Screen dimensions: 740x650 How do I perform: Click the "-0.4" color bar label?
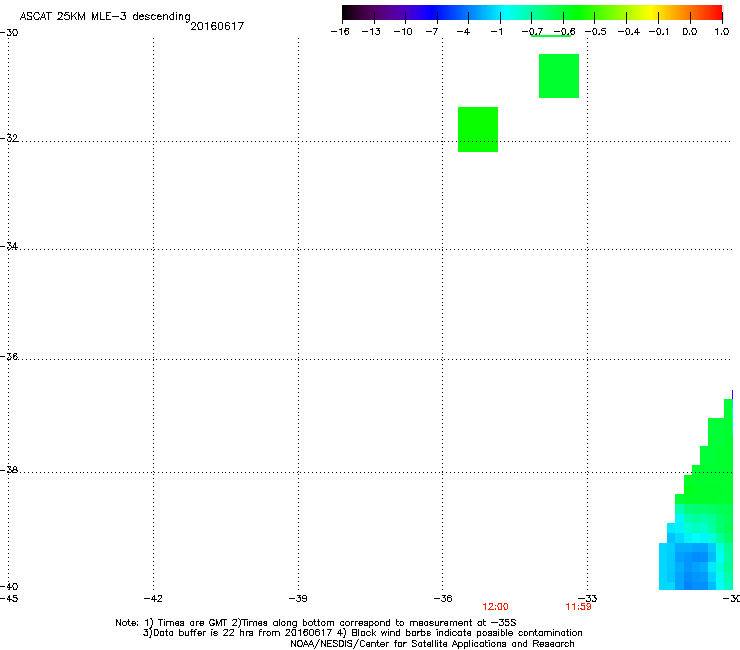coord(629,32)
